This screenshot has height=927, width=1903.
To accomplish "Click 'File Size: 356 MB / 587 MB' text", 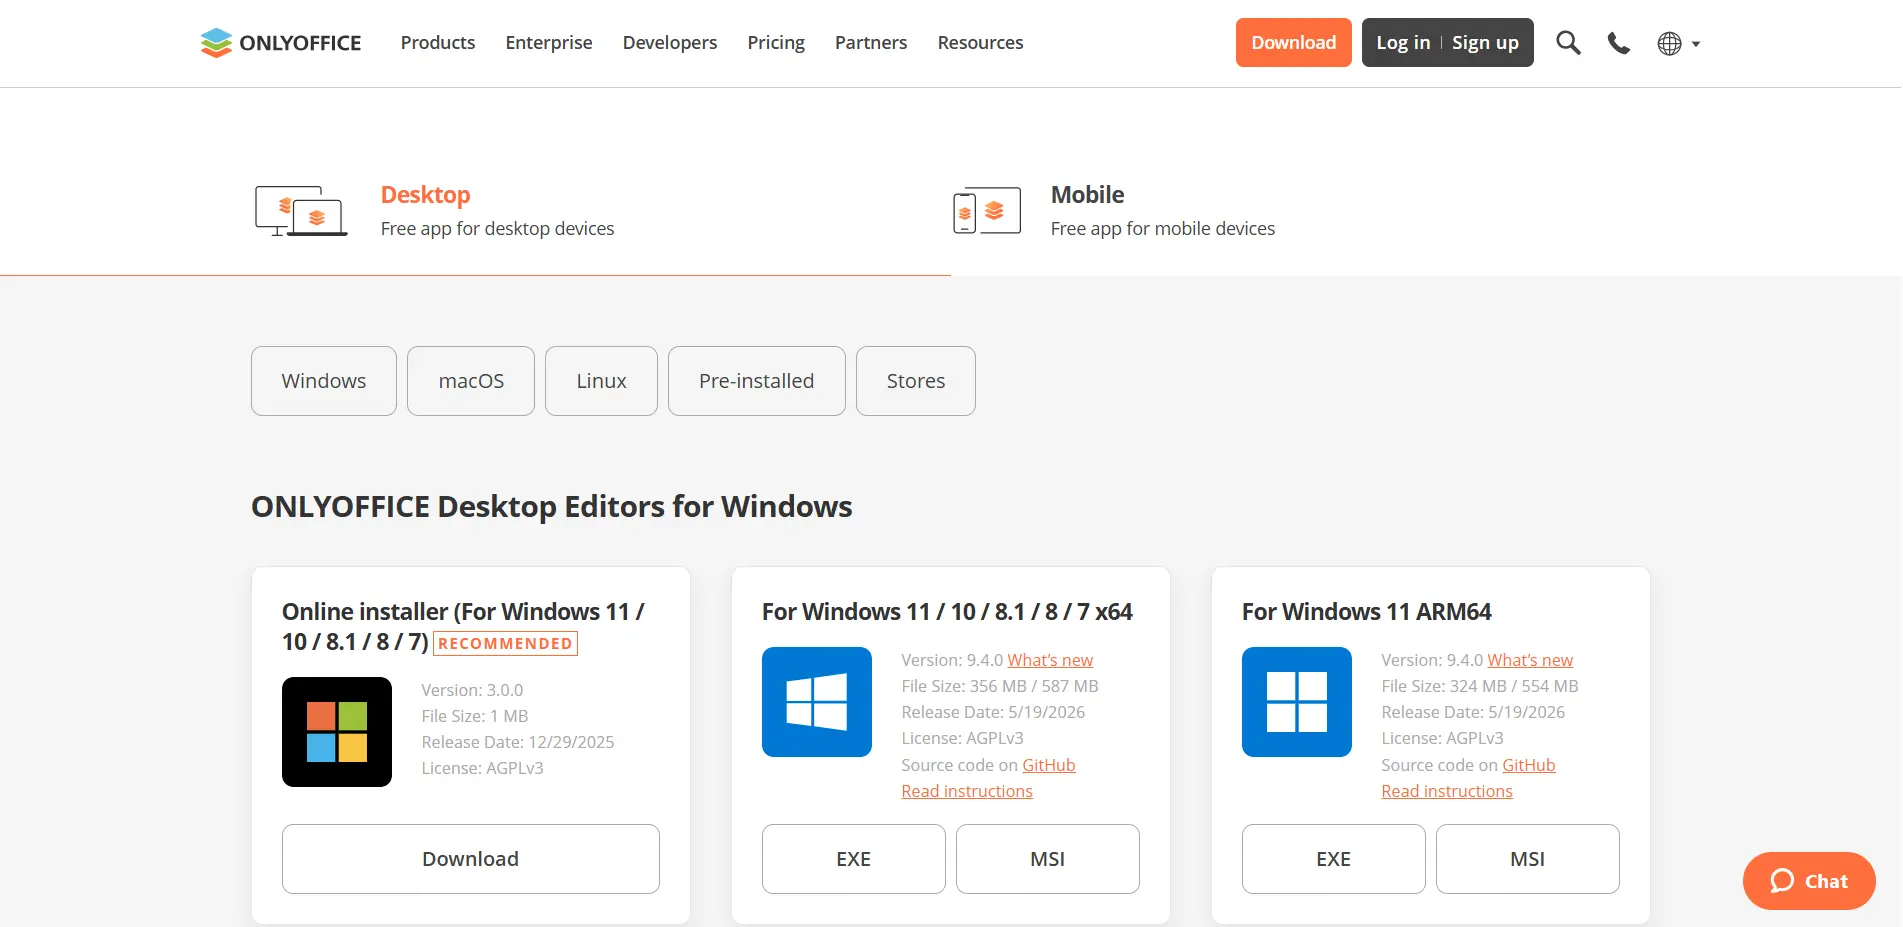I will [1000, 686].
